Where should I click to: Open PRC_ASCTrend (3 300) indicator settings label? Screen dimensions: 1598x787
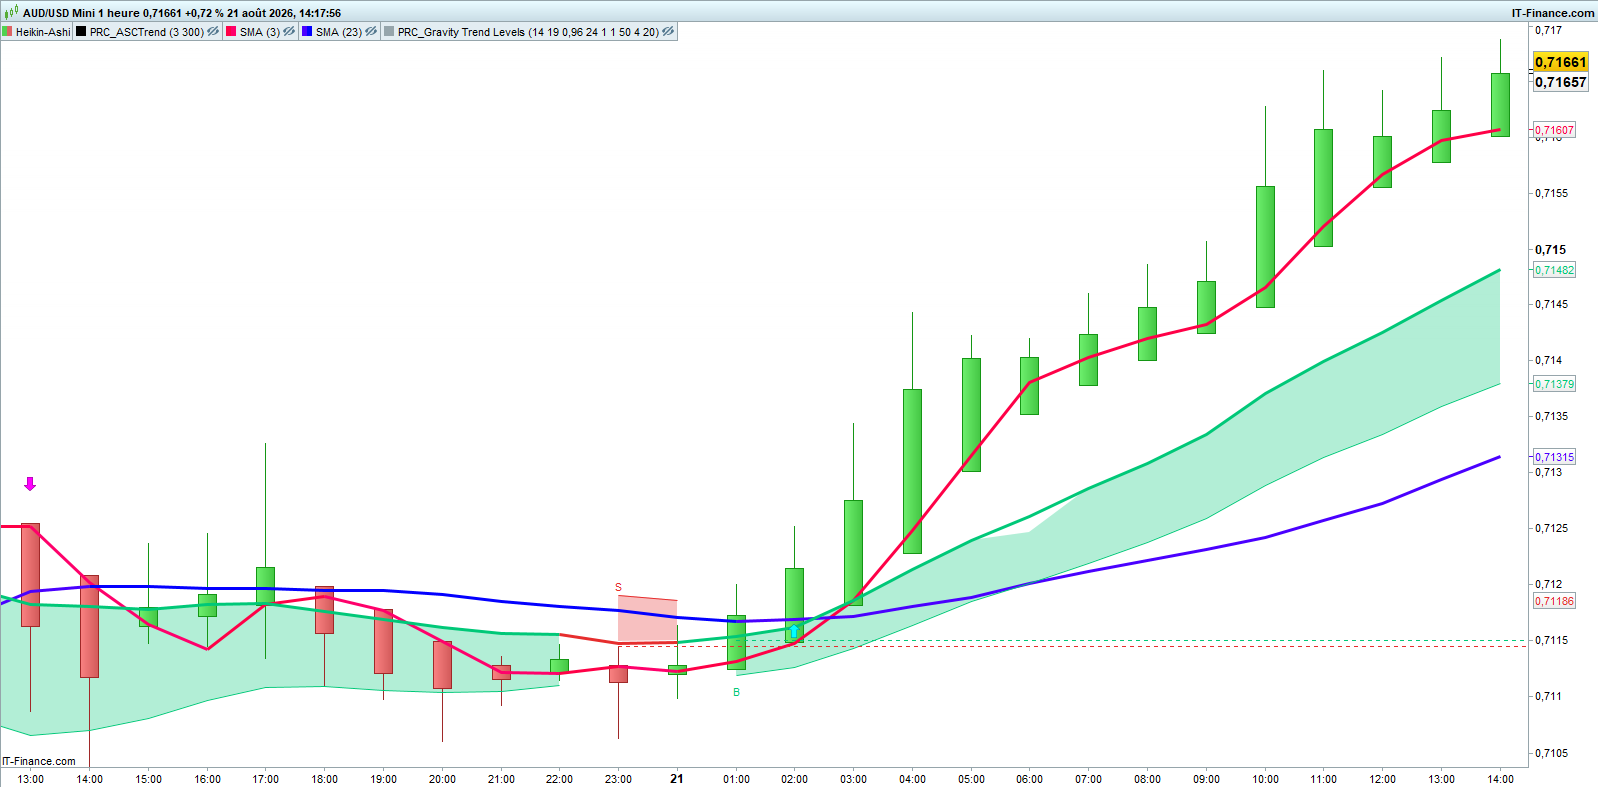point(147,32)
